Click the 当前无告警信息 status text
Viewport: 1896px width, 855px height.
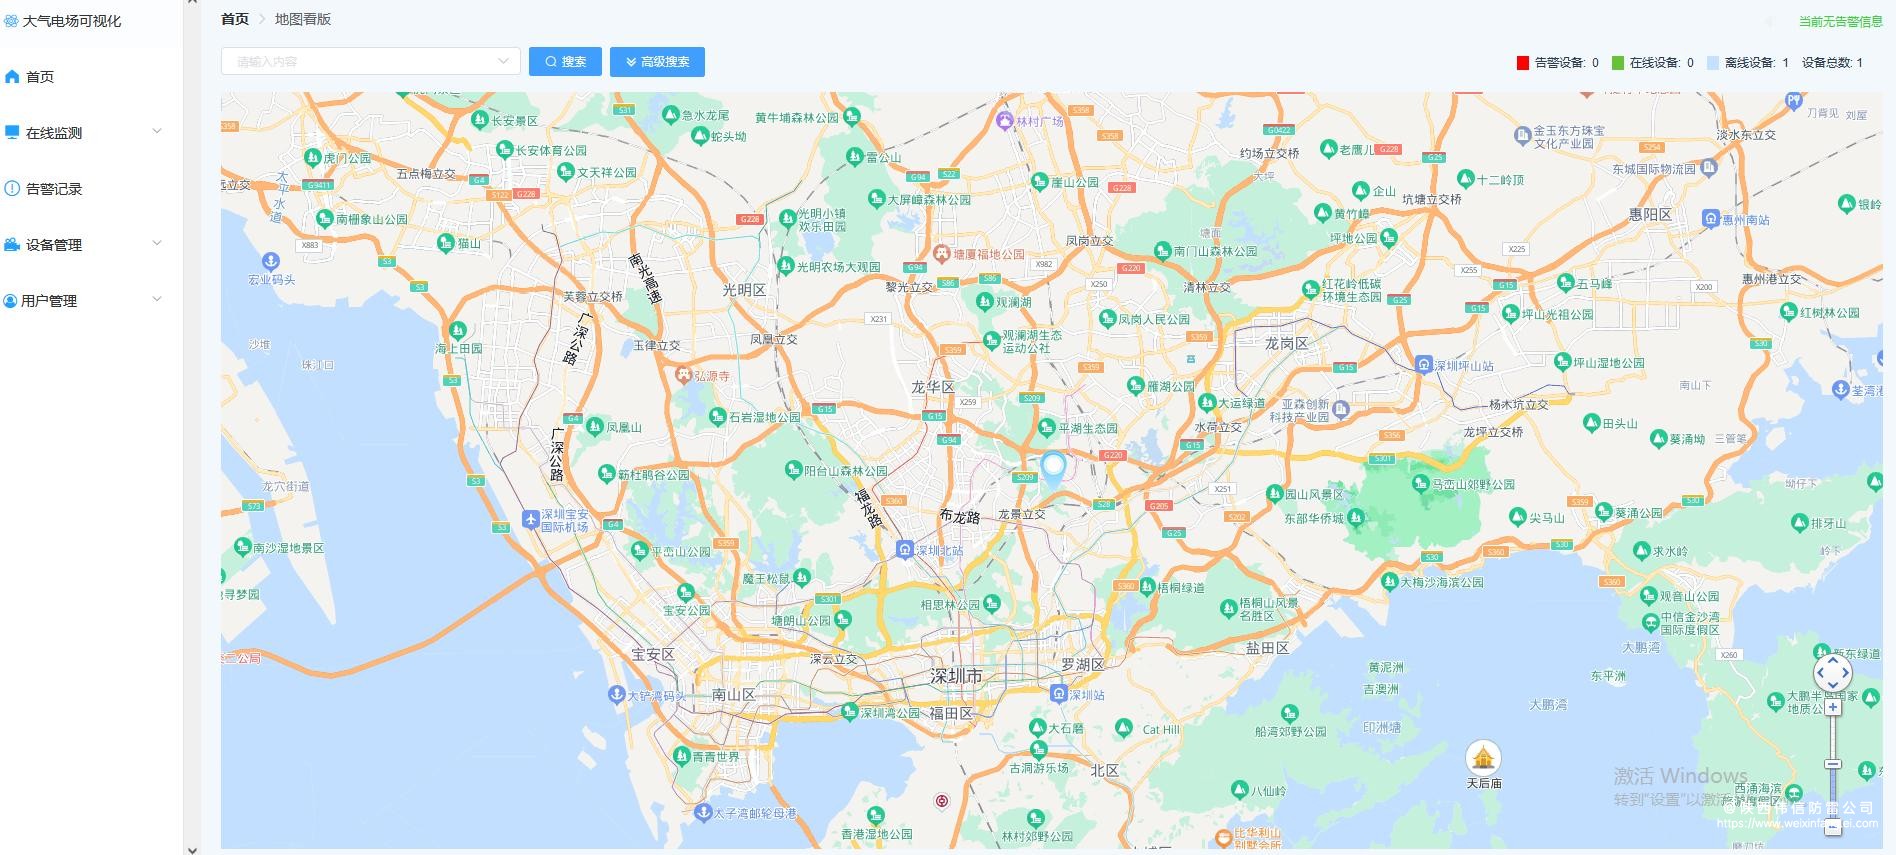tap(1840, 21)
